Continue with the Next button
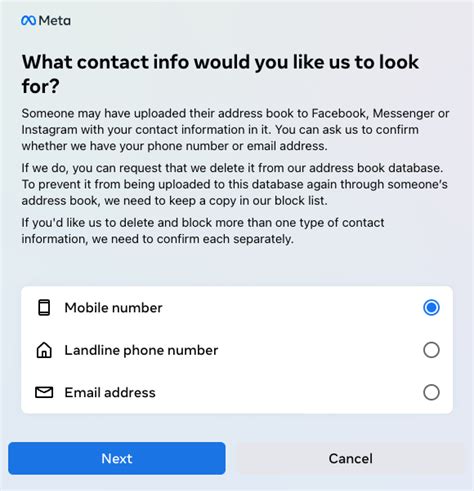This screenshot has width=474, height=491. [x=117, y=458]
